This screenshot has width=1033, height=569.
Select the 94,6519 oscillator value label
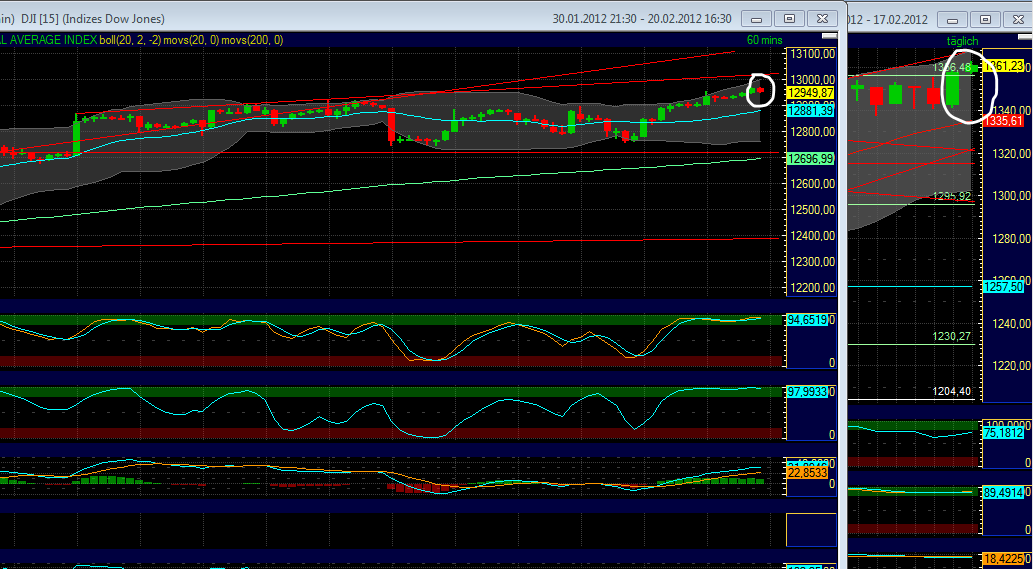point(808,320)
